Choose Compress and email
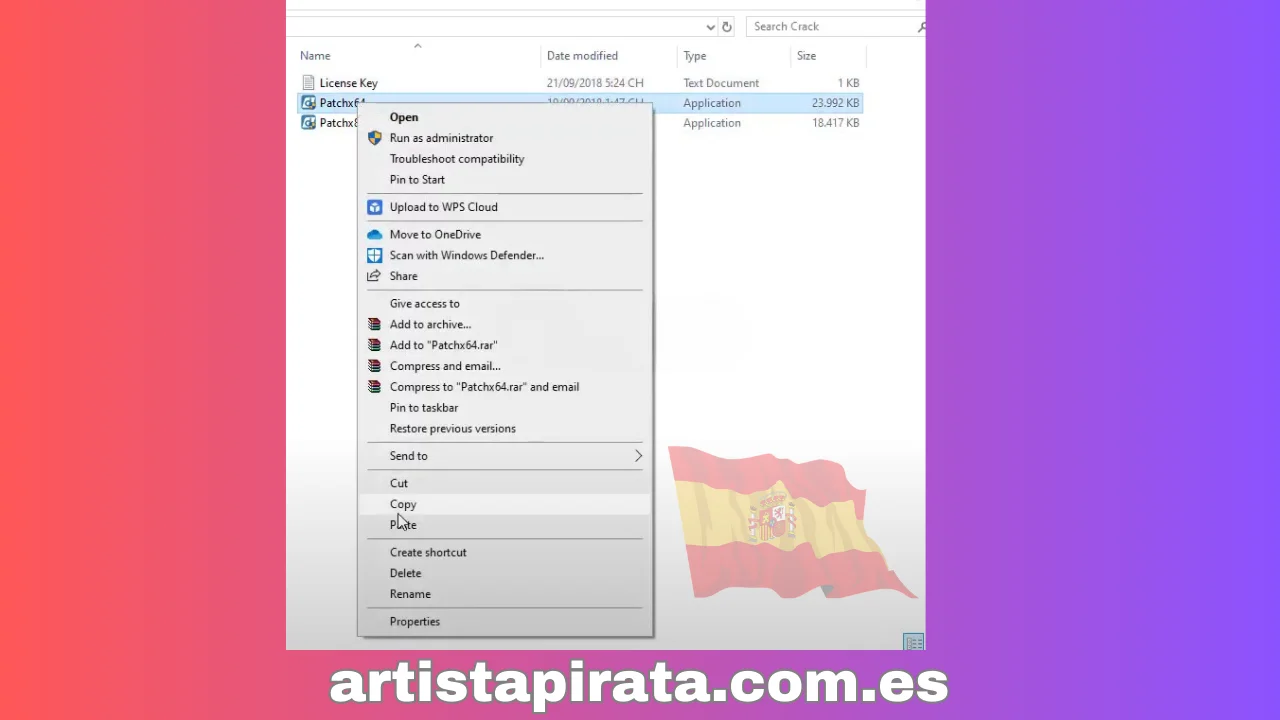Viewport: 1280px width, 720px height. click(445, 366)
